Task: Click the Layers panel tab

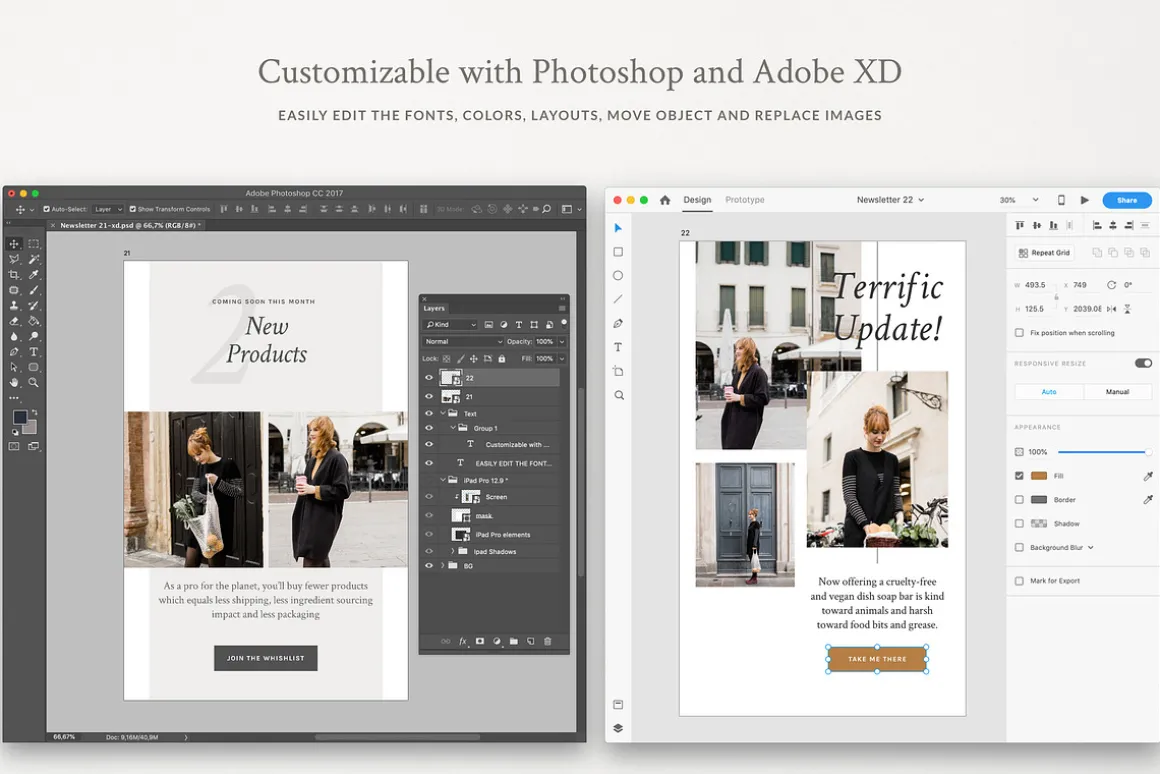Action: click(434, 309)
